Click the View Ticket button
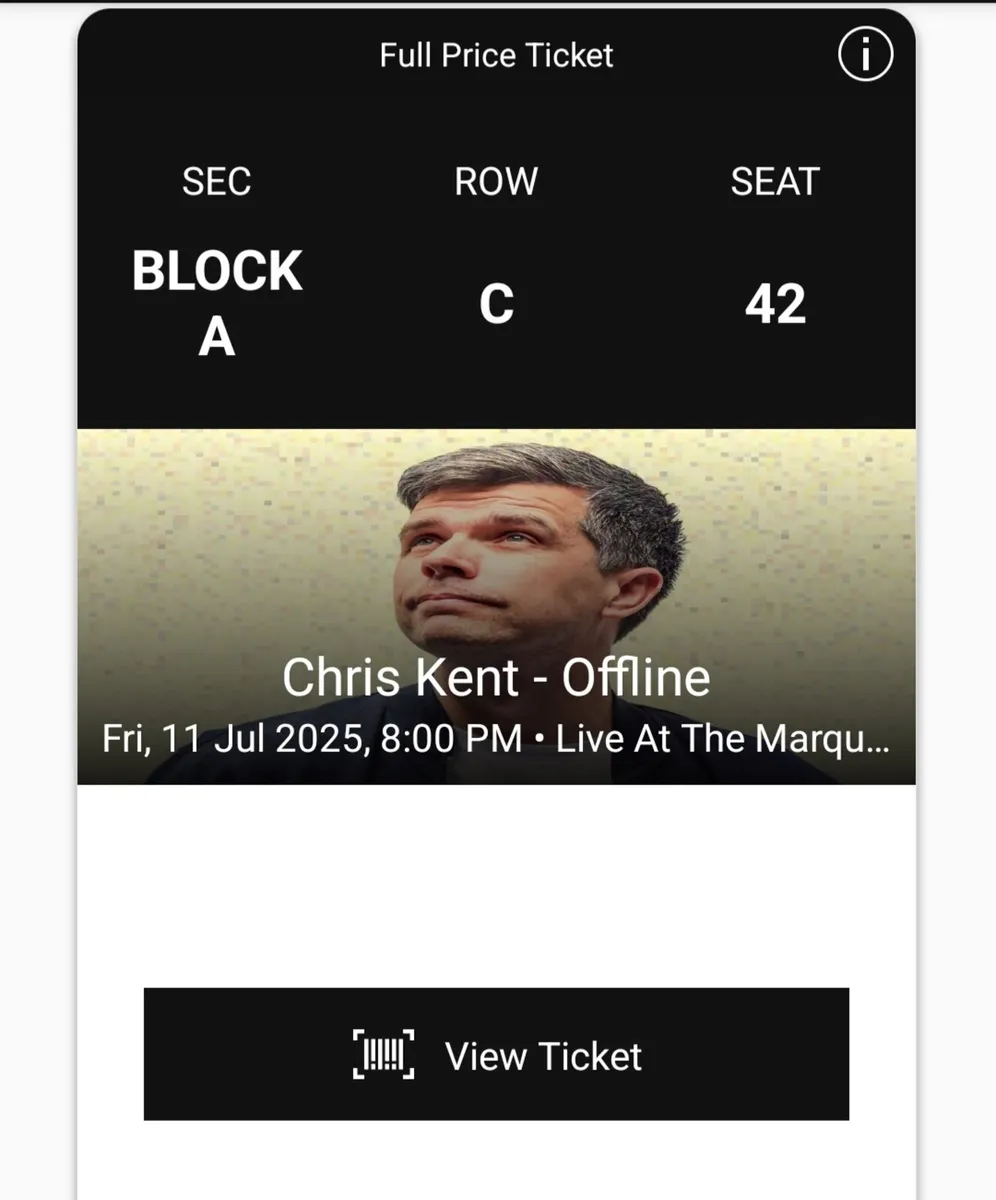Viewport: 996px width, 1200px height. point(496,1054)
